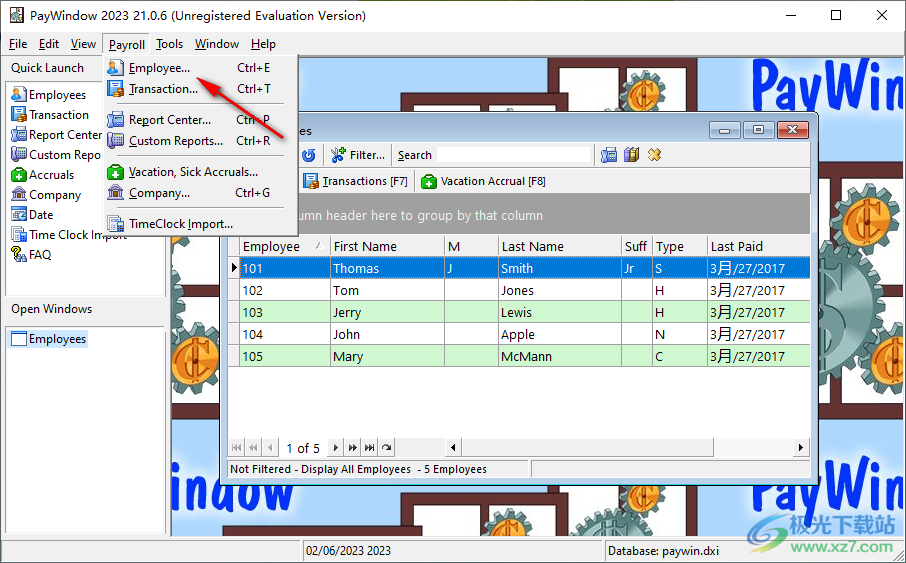
Task: Click the columns book icon in toolbar
Action: click(632, 155)
